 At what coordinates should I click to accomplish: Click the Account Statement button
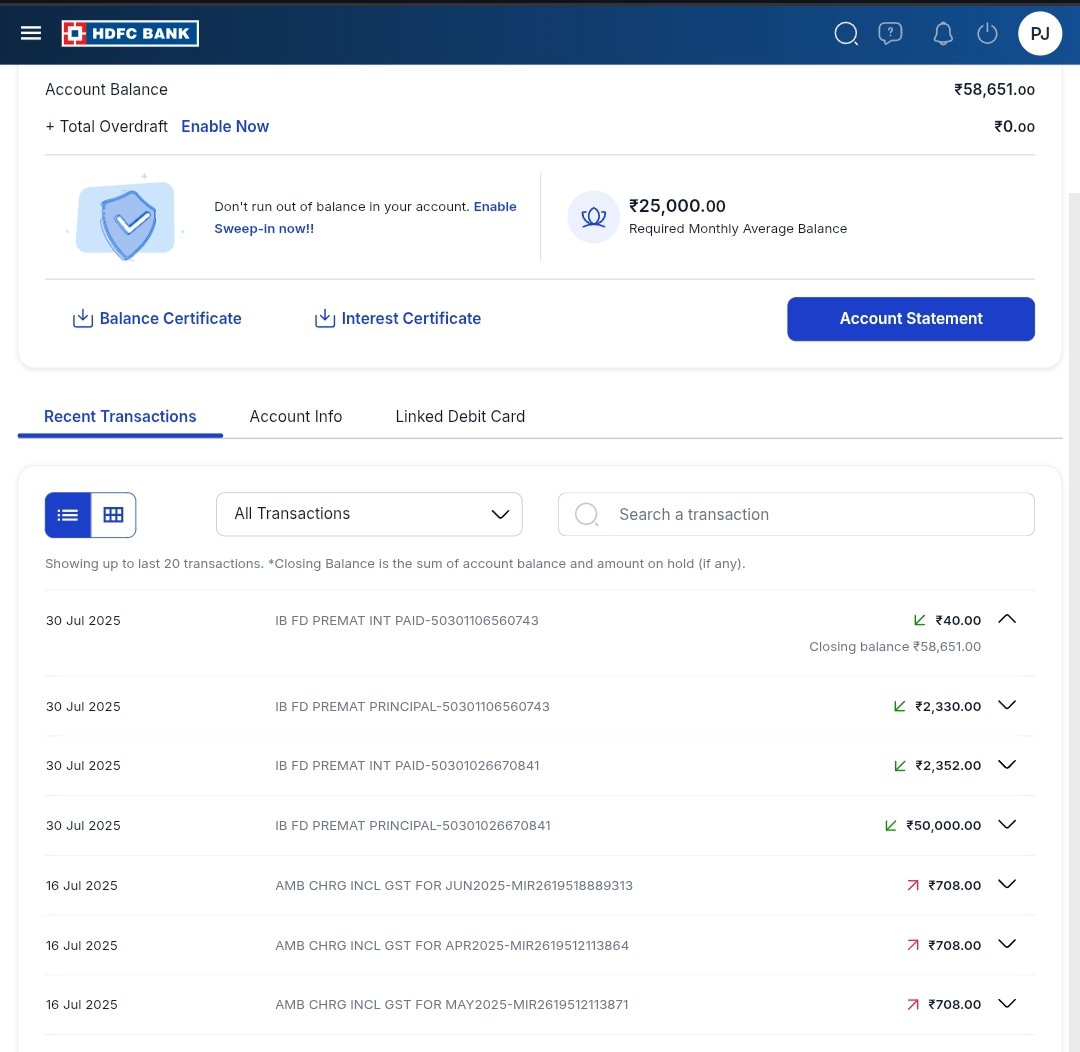pos(911,318)
